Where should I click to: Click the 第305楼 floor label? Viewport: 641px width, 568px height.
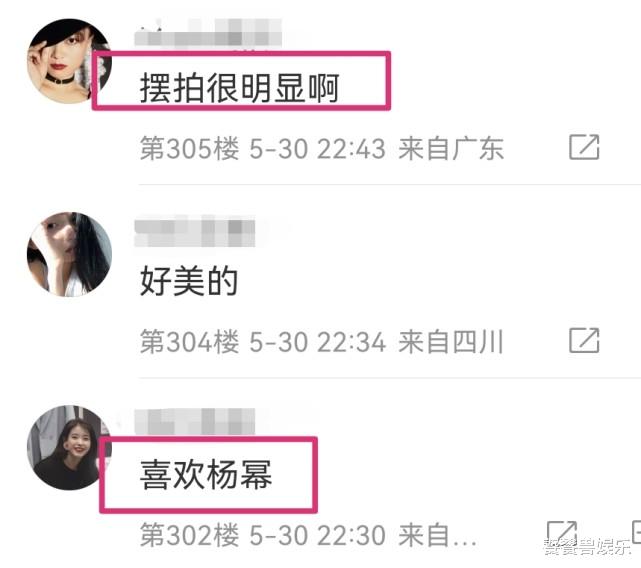pos(189,148)
